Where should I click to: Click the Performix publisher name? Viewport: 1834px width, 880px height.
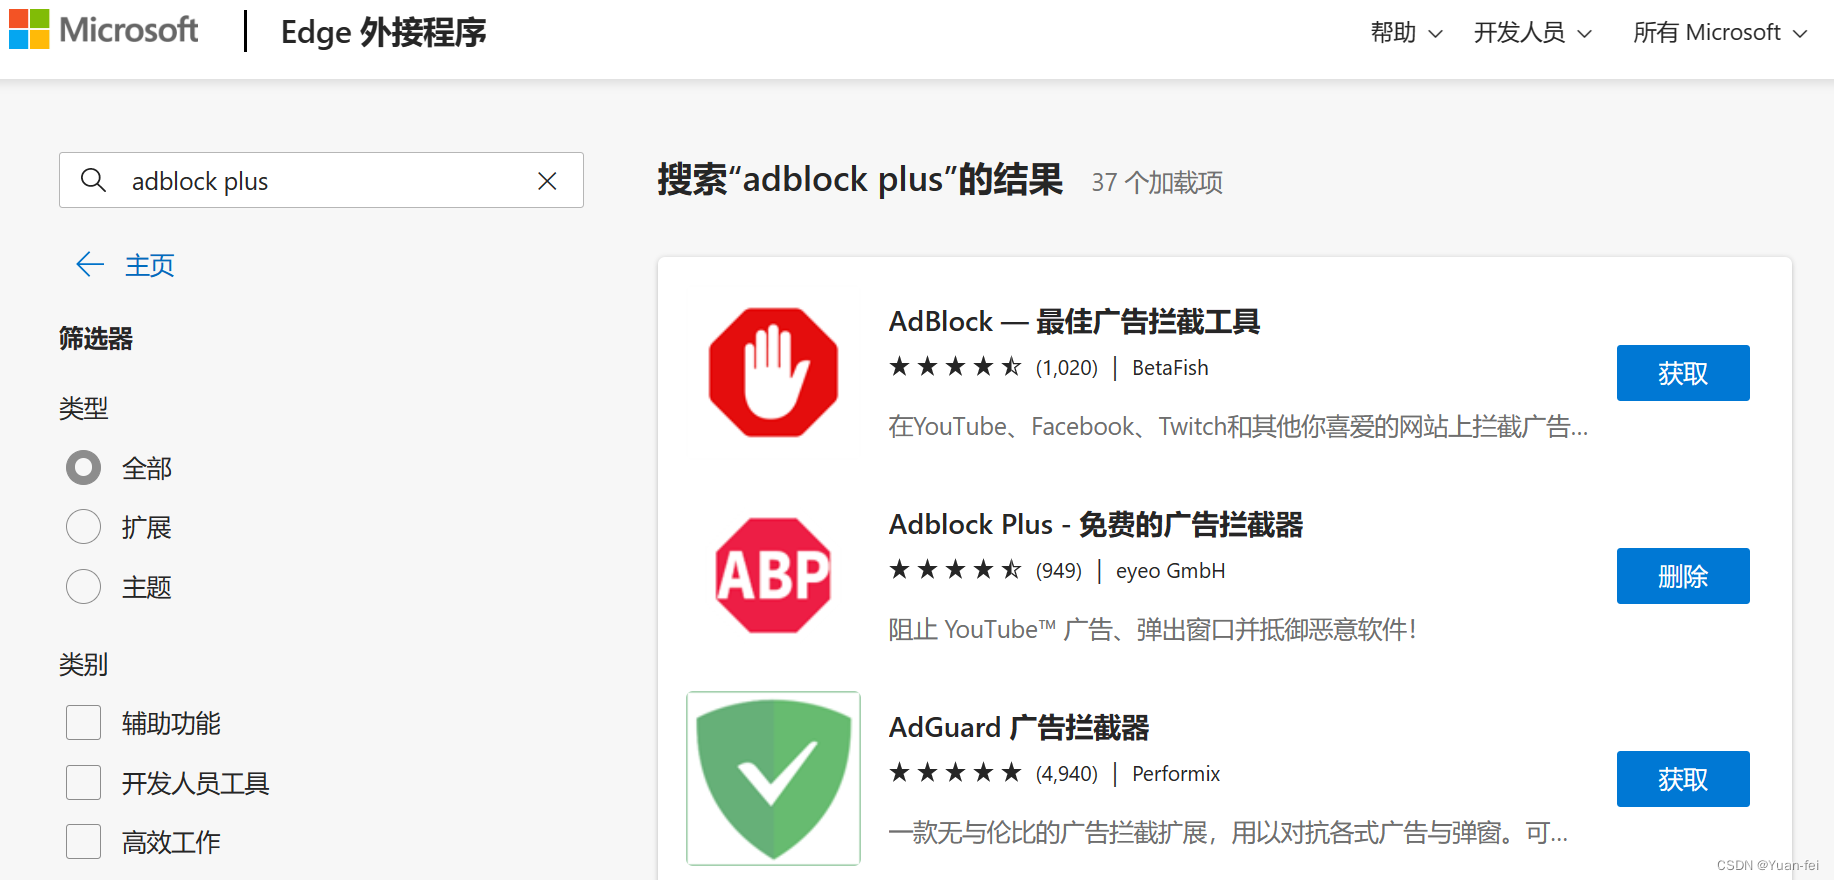click(x=1176, y=774)
